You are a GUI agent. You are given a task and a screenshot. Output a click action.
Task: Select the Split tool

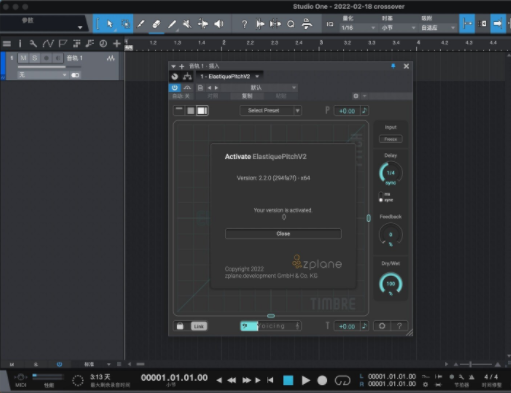[141, 24]
